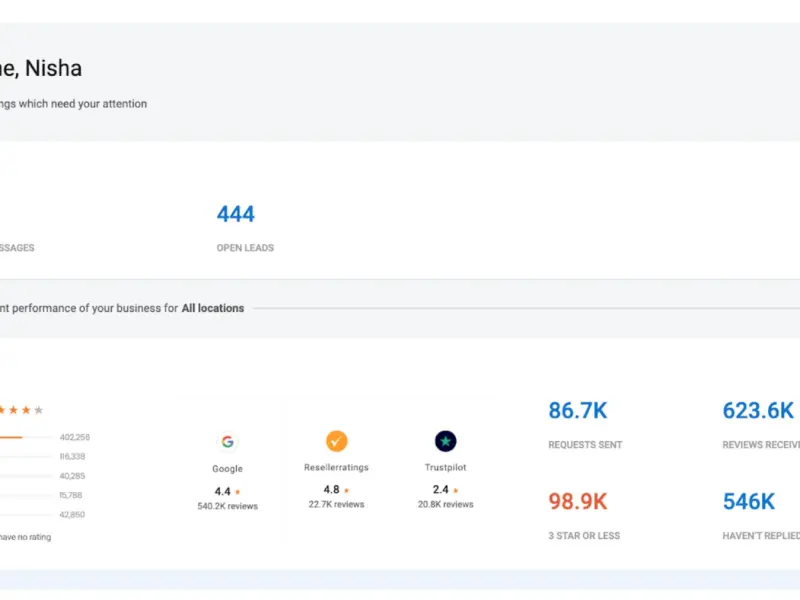Image resolution: width=800 pixels, height=600 pixels.
Task: Click the Google logo icon
Action: pos(227,441)
